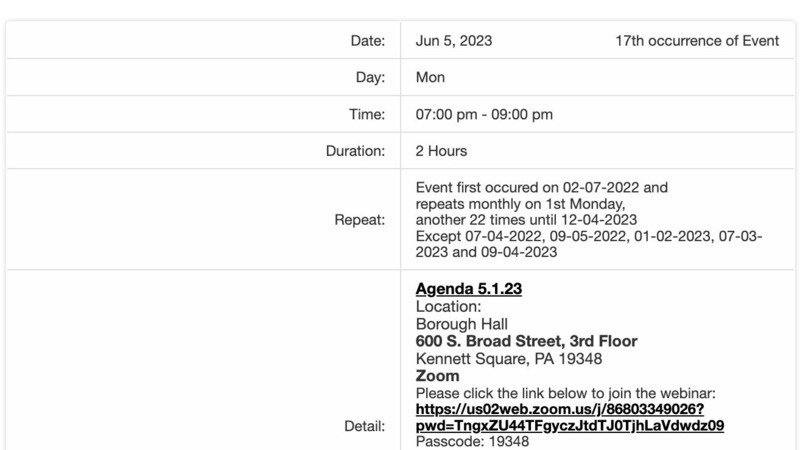Click the 'Detail:' row label
Viewport: 800px width, 450px height.
click(364, 426)
